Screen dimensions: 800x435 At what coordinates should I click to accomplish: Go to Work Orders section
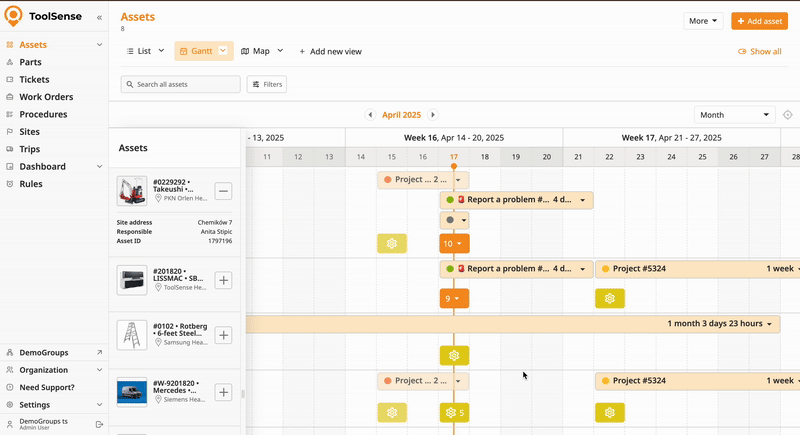46,97
